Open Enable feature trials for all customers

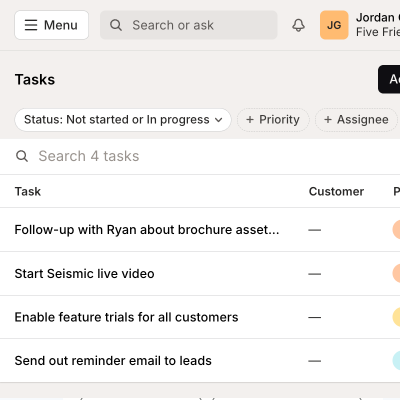126,317
